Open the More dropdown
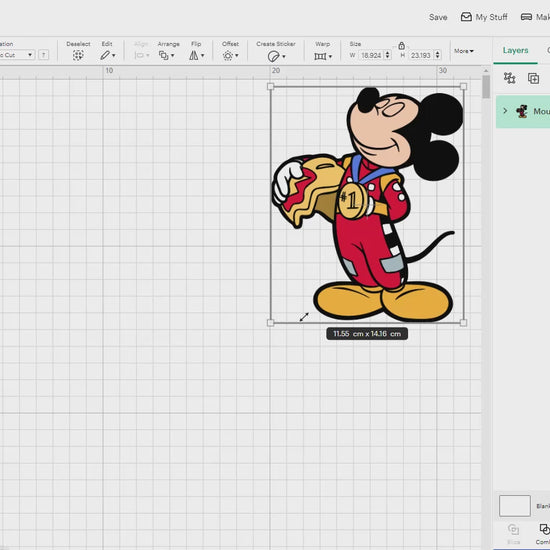Image resolution: width=550 pixels, height=550 pixels. (x=464, y=51)
